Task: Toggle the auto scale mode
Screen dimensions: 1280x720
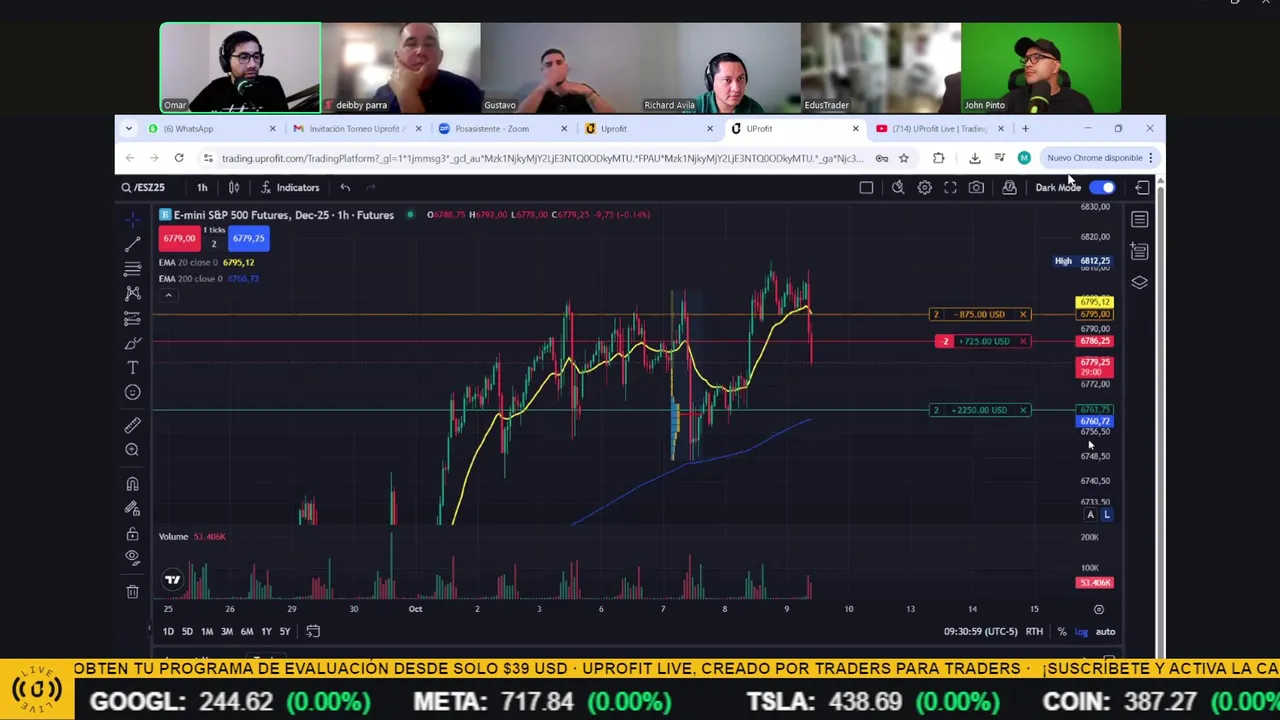Action: coord(1105,631)
